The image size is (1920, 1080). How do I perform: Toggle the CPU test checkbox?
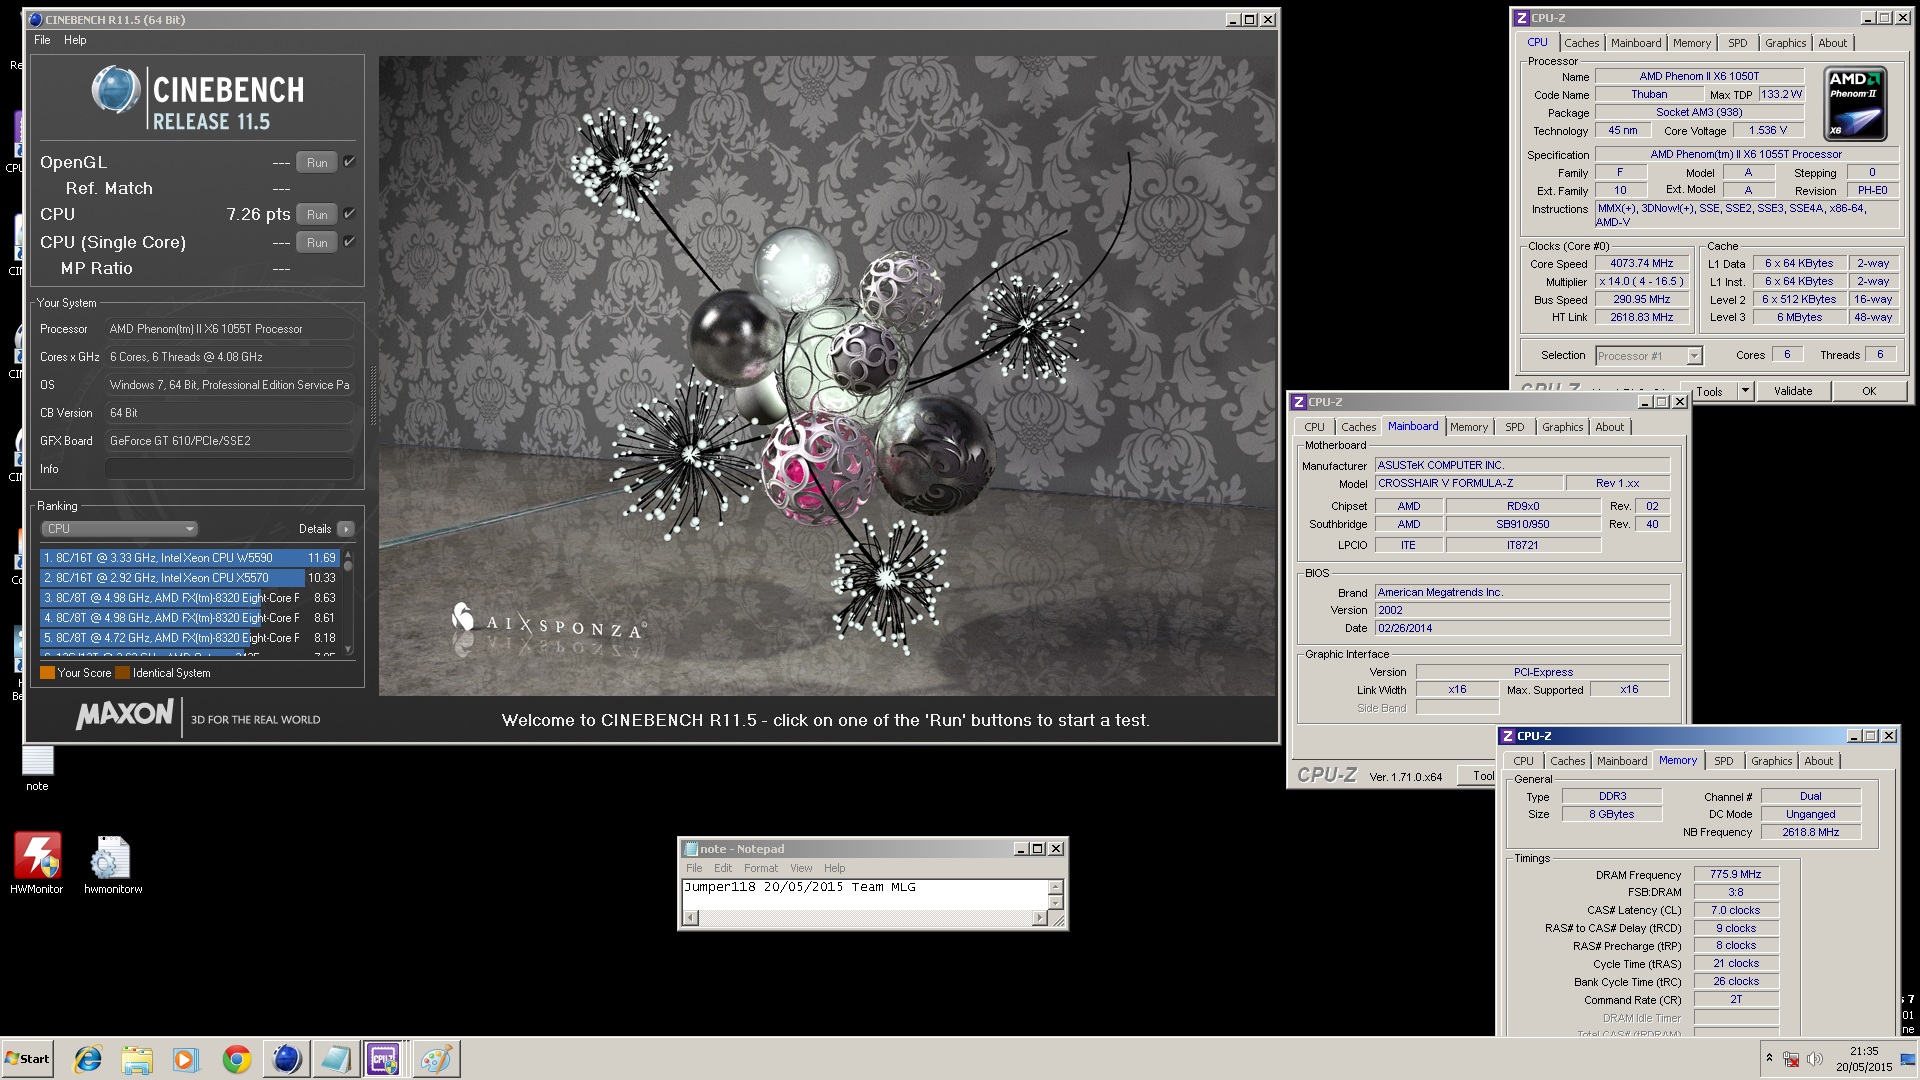pyautogui.click(x=350, y=214)
